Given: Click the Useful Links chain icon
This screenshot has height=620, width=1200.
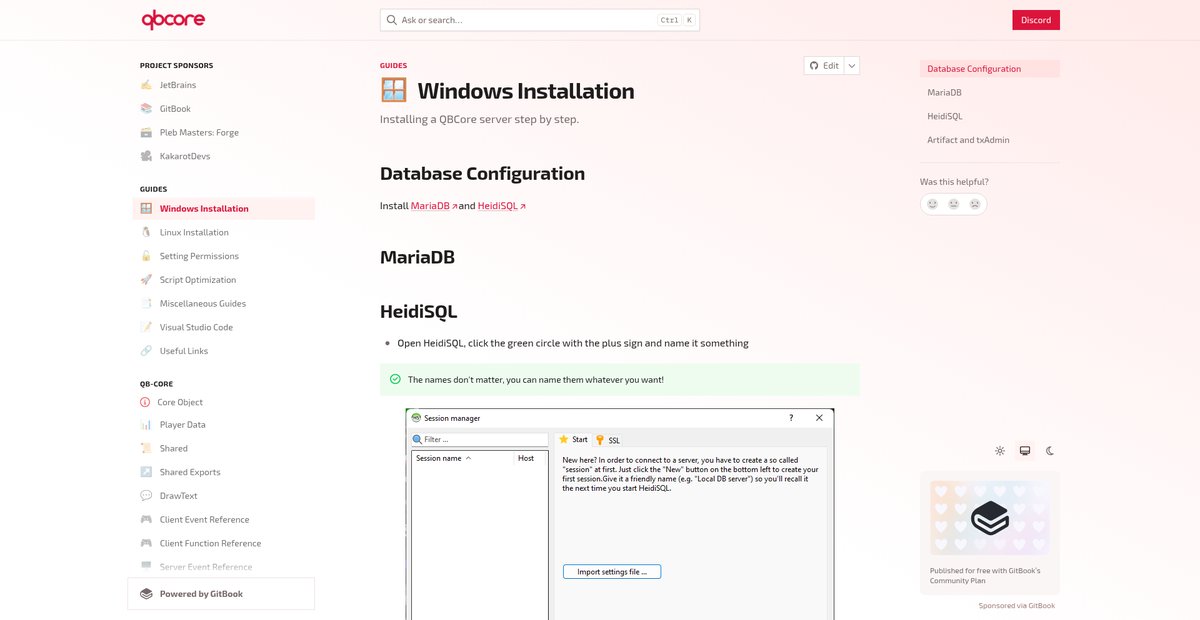Looking at the screenshot, I should 146,351.
